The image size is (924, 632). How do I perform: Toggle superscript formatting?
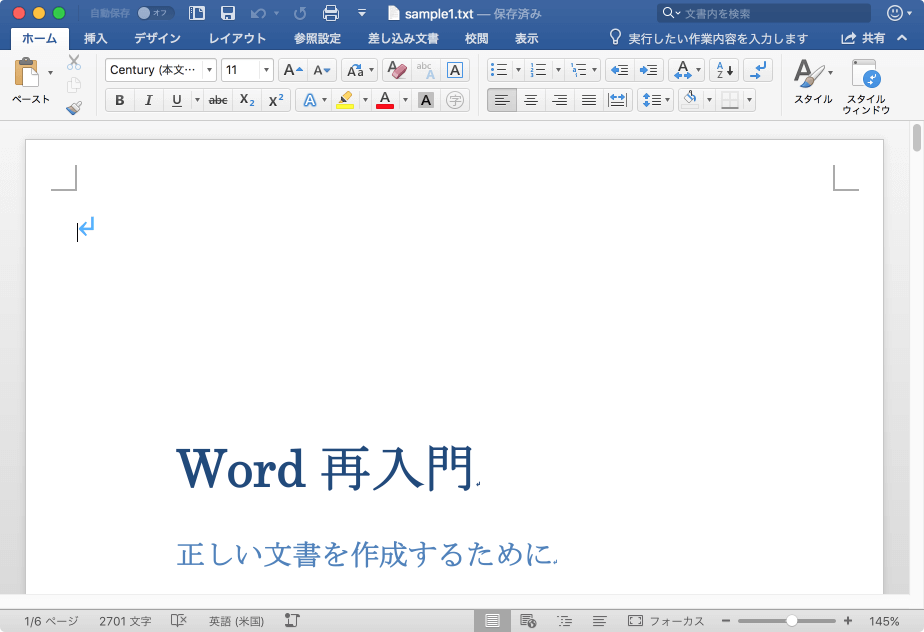tap(276, 100)
